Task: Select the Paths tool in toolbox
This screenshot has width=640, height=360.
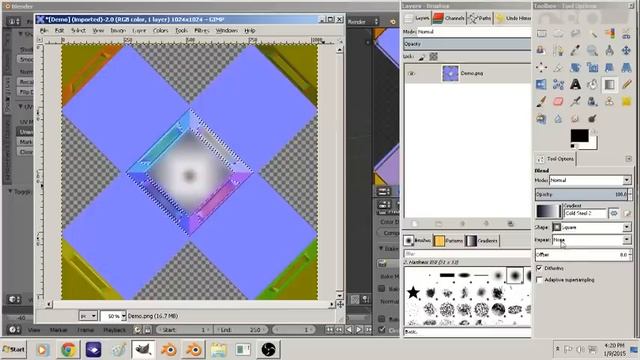Action: (558, 51)
